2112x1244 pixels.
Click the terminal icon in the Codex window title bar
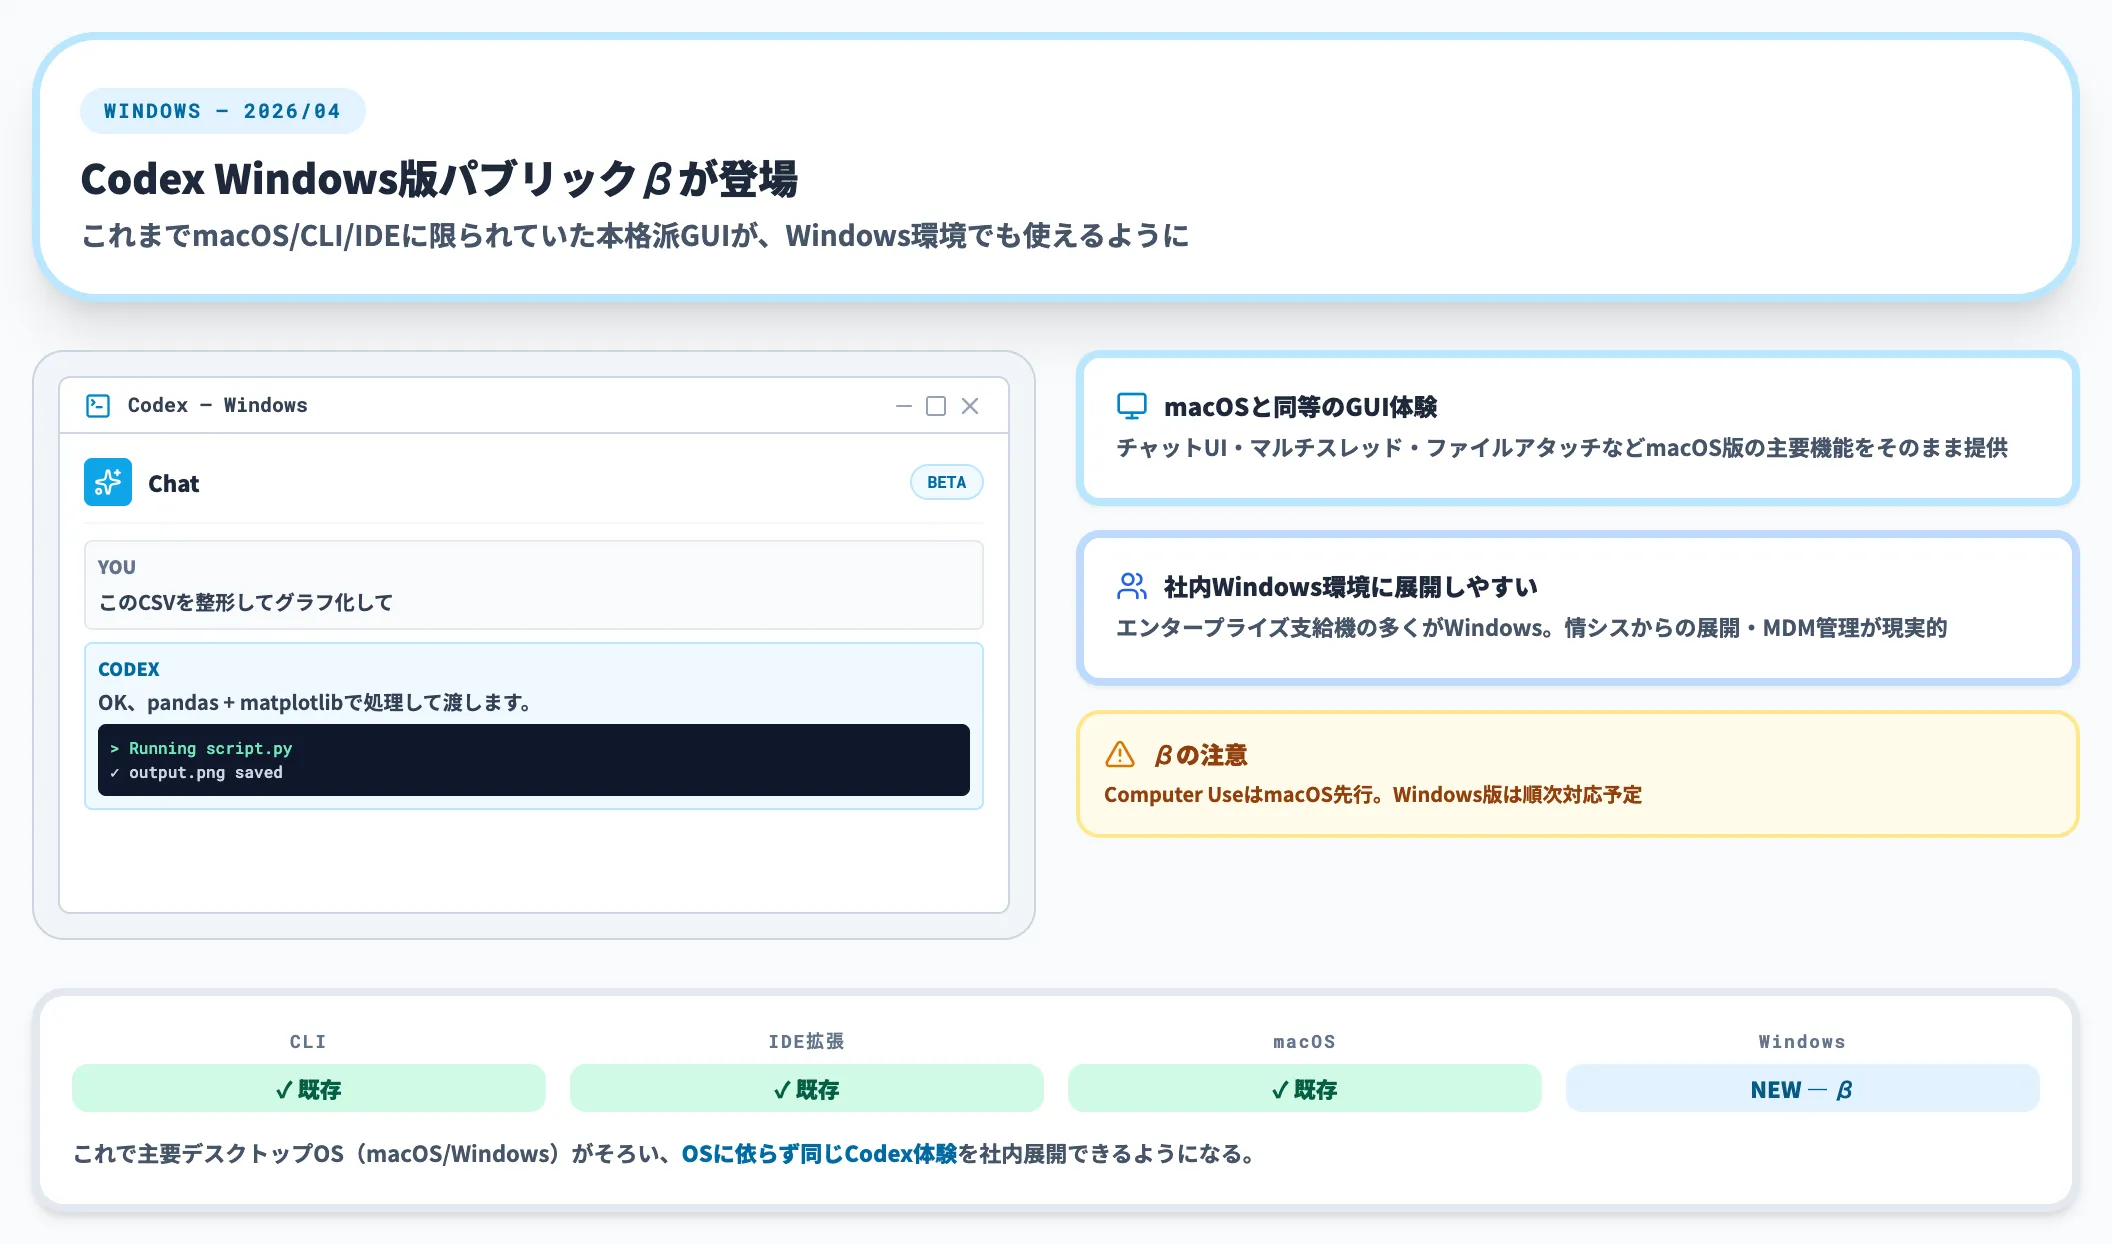99,405
